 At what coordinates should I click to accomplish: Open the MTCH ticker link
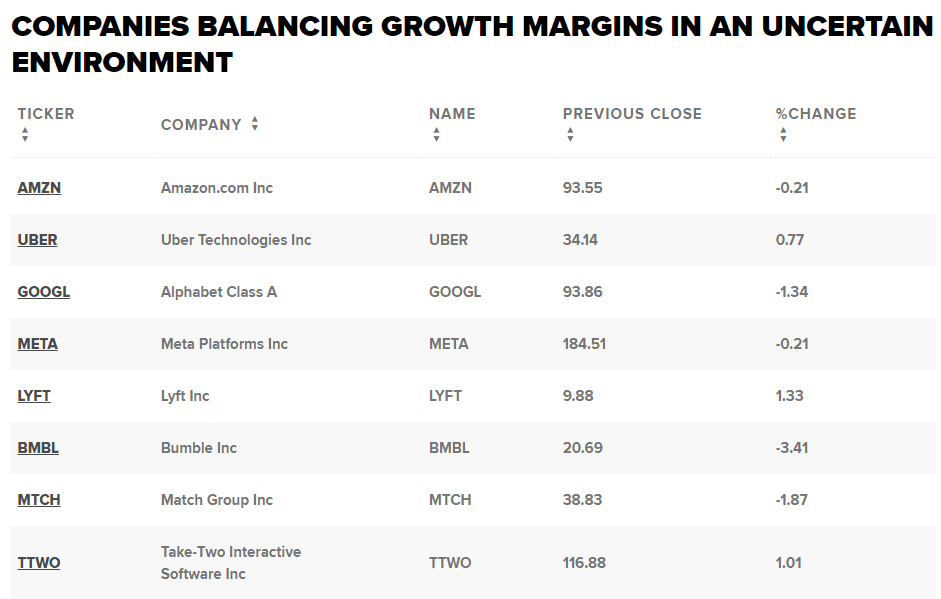point(39,500)
